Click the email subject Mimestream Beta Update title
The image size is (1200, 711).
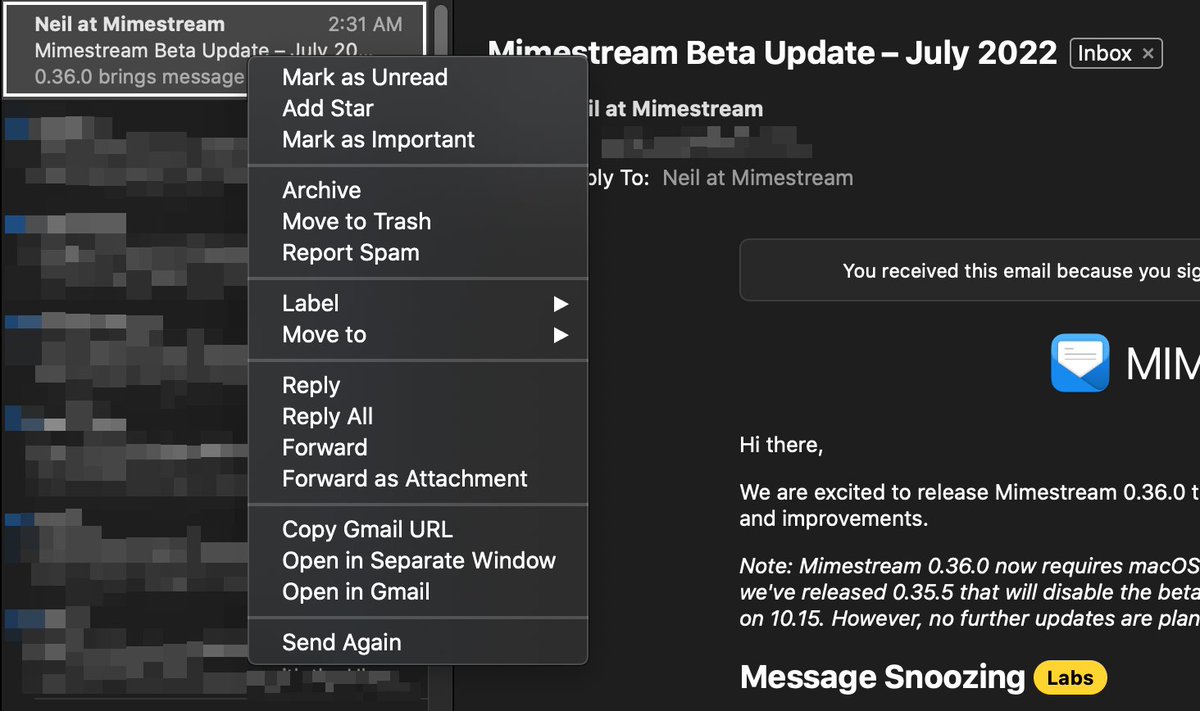pyautogui.click(x=772, y=52)
